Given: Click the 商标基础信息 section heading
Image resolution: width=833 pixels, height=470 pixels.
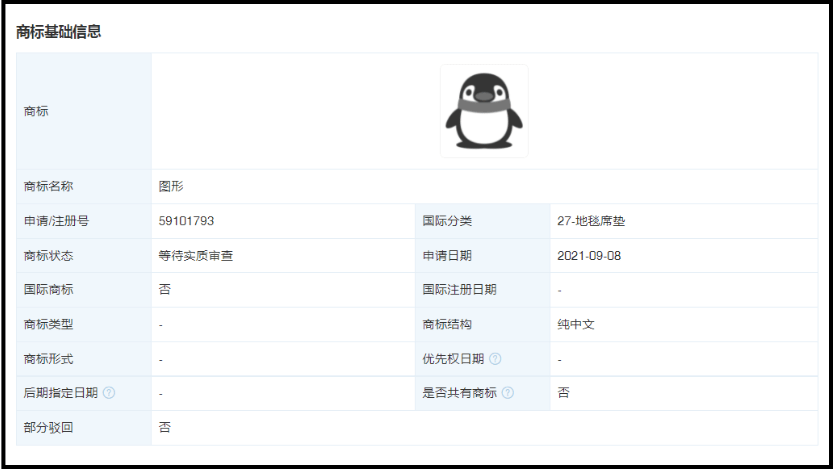Looking at the screenshot, I should coord(59,32).
